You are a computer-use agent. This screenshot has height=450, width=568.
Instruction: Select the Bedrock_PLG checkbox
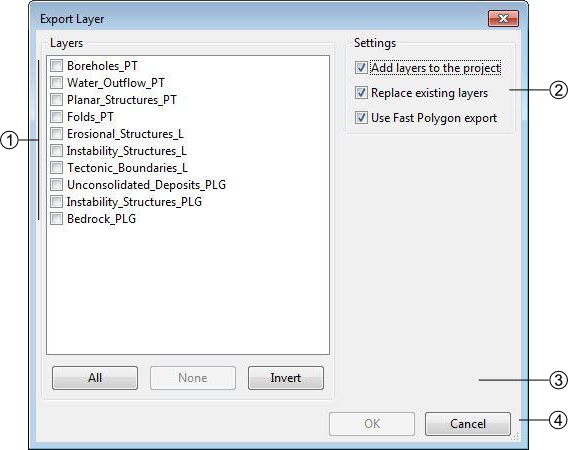click(x=57, y=219)
